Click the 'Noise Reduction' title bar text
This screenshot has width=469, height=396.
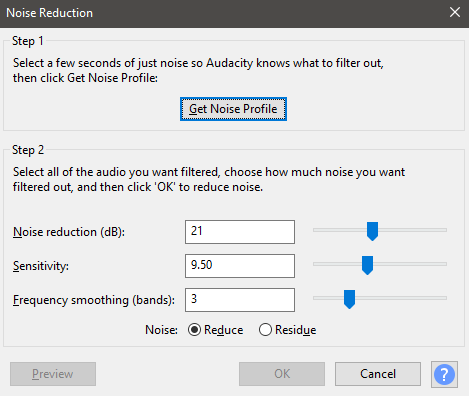[x=49, y=13]
